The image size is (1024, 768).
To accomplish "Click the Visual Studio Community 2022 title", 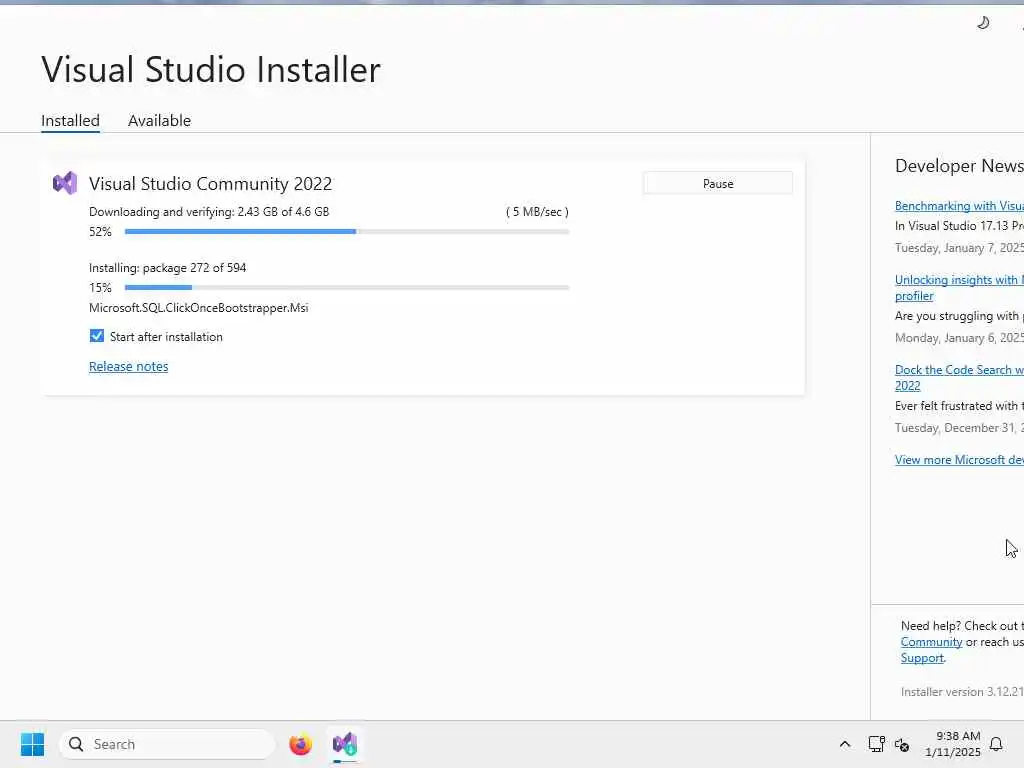I will pos(210,184).
